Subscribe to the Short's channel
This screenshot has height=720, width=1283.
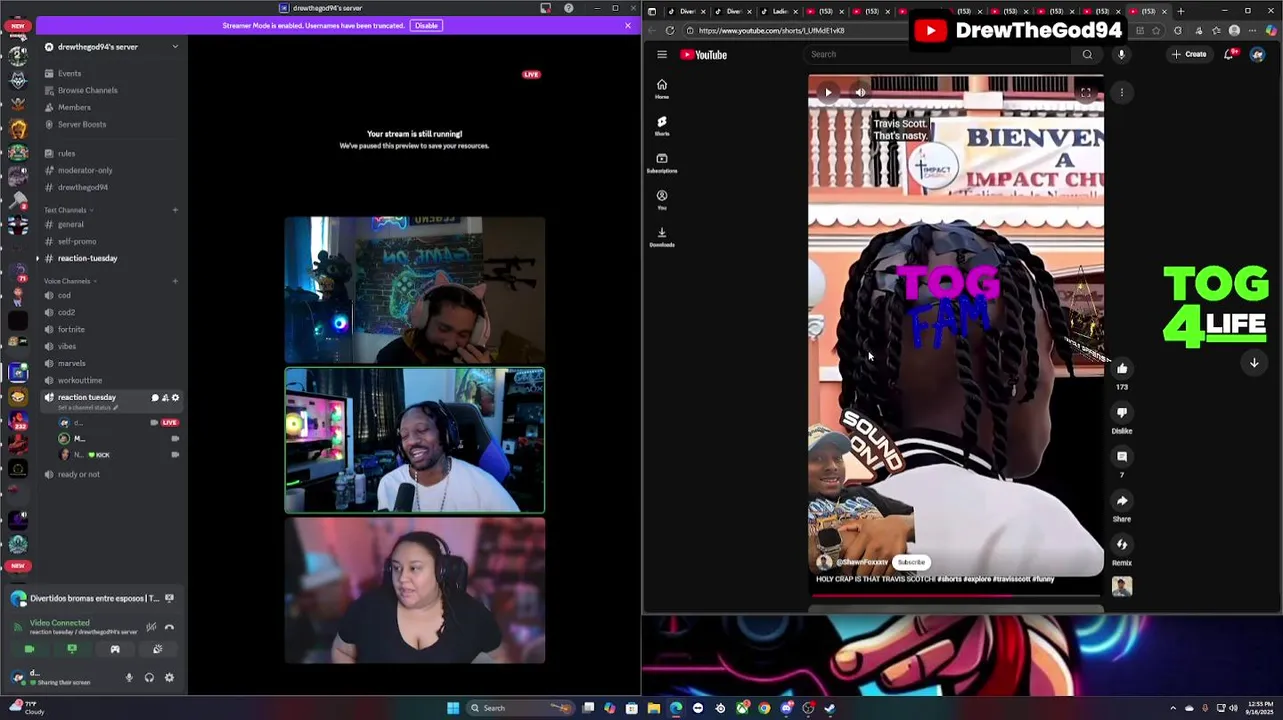tap(911, 562)
